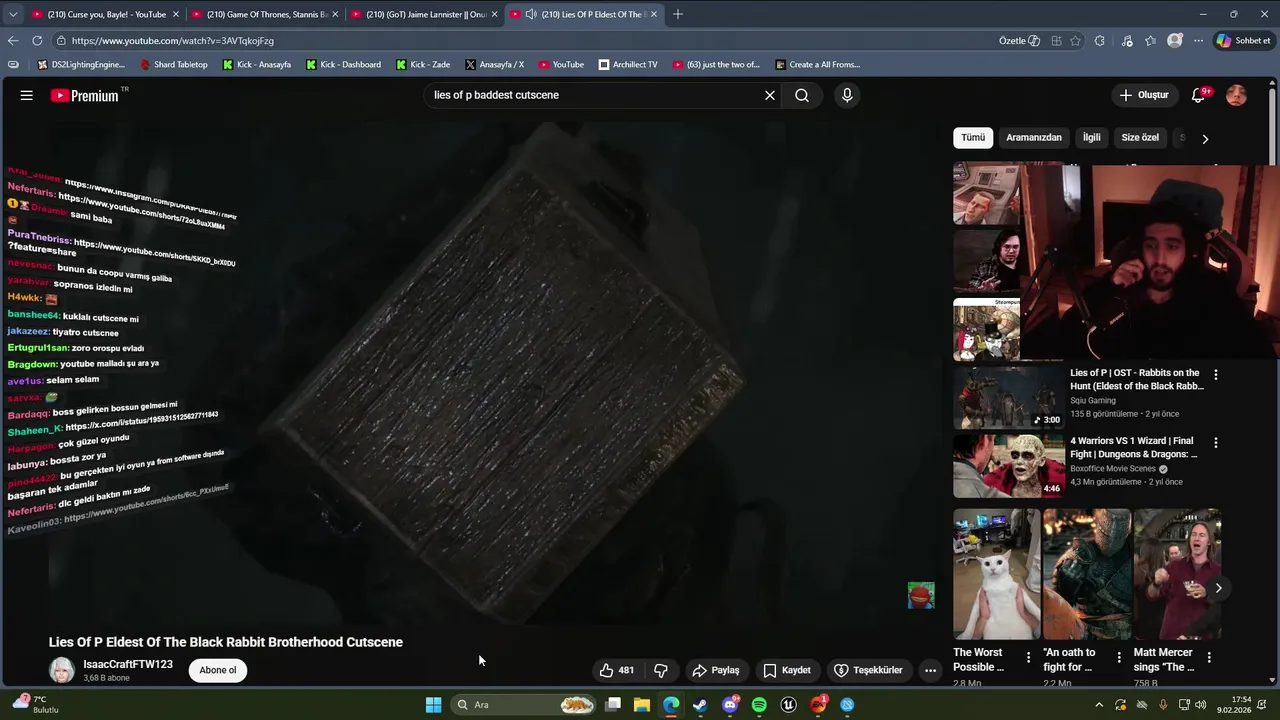
Task: Open browser extensions puzzle icon
Action: click(1100, 41)
